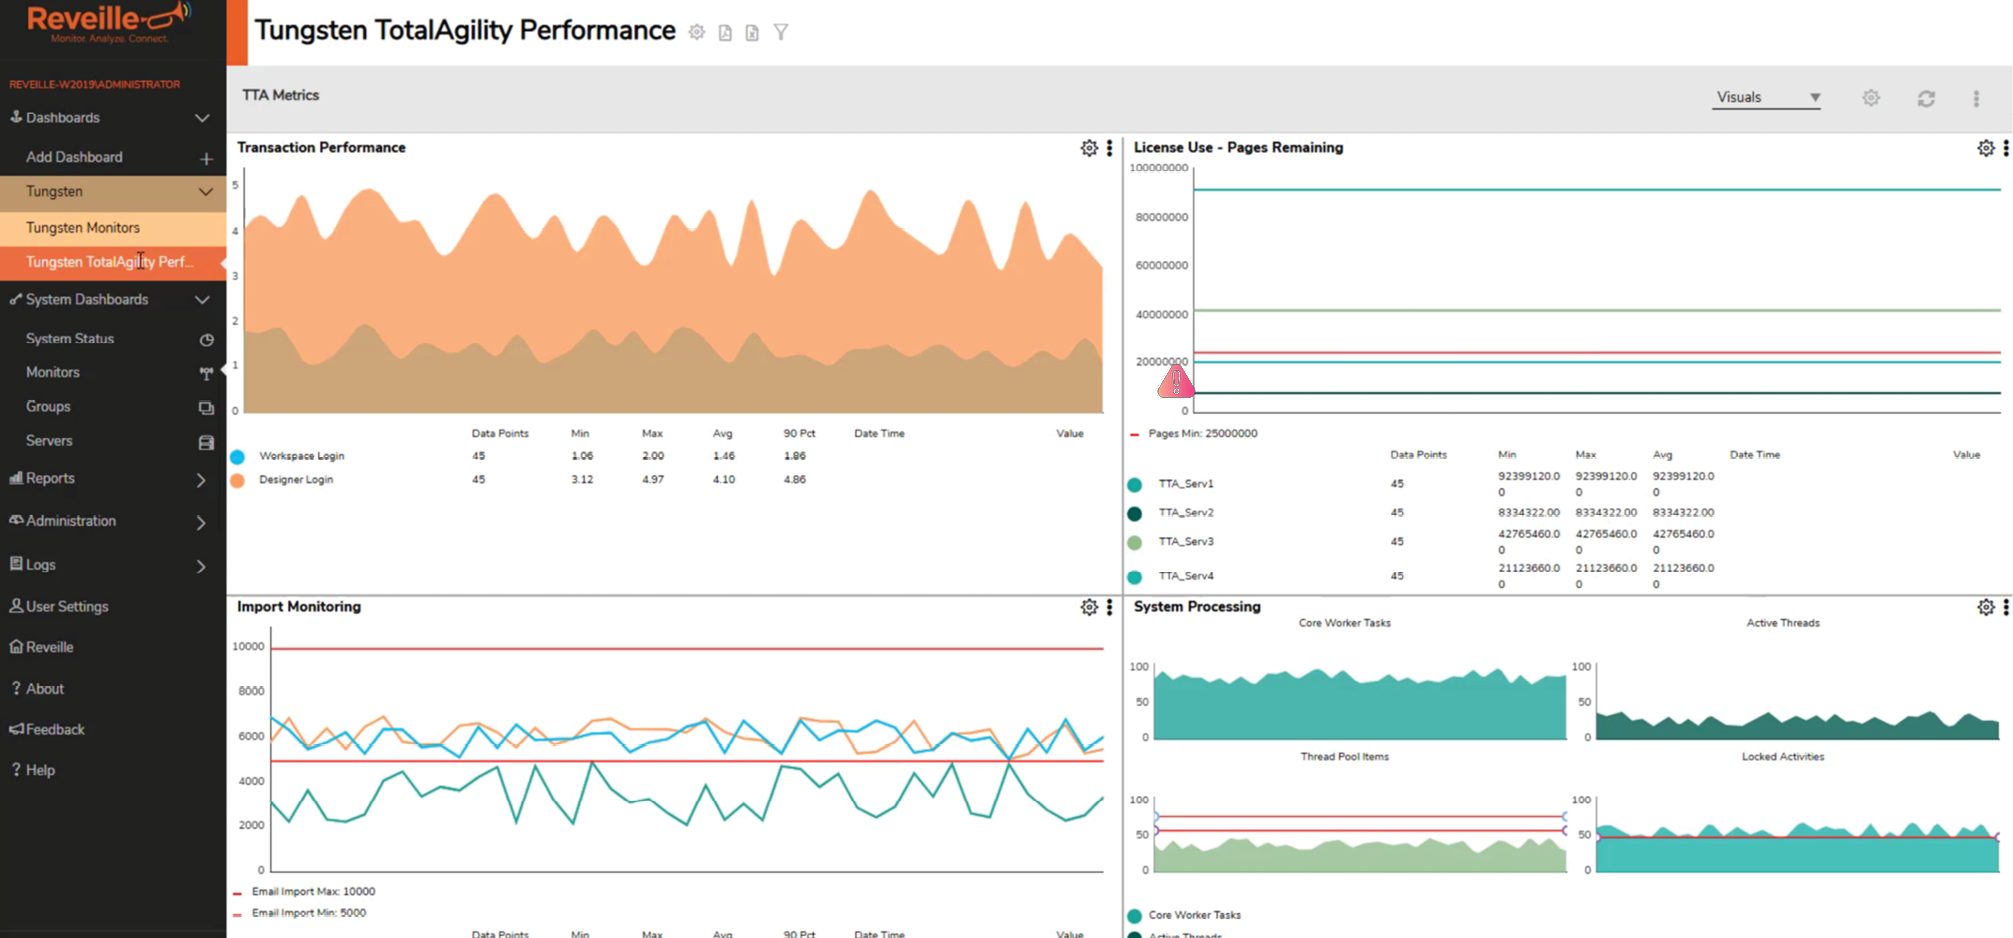Toggle TTA_Serv3 legend swatch
2013x938 pixels.
click(x=1135, y=543)
